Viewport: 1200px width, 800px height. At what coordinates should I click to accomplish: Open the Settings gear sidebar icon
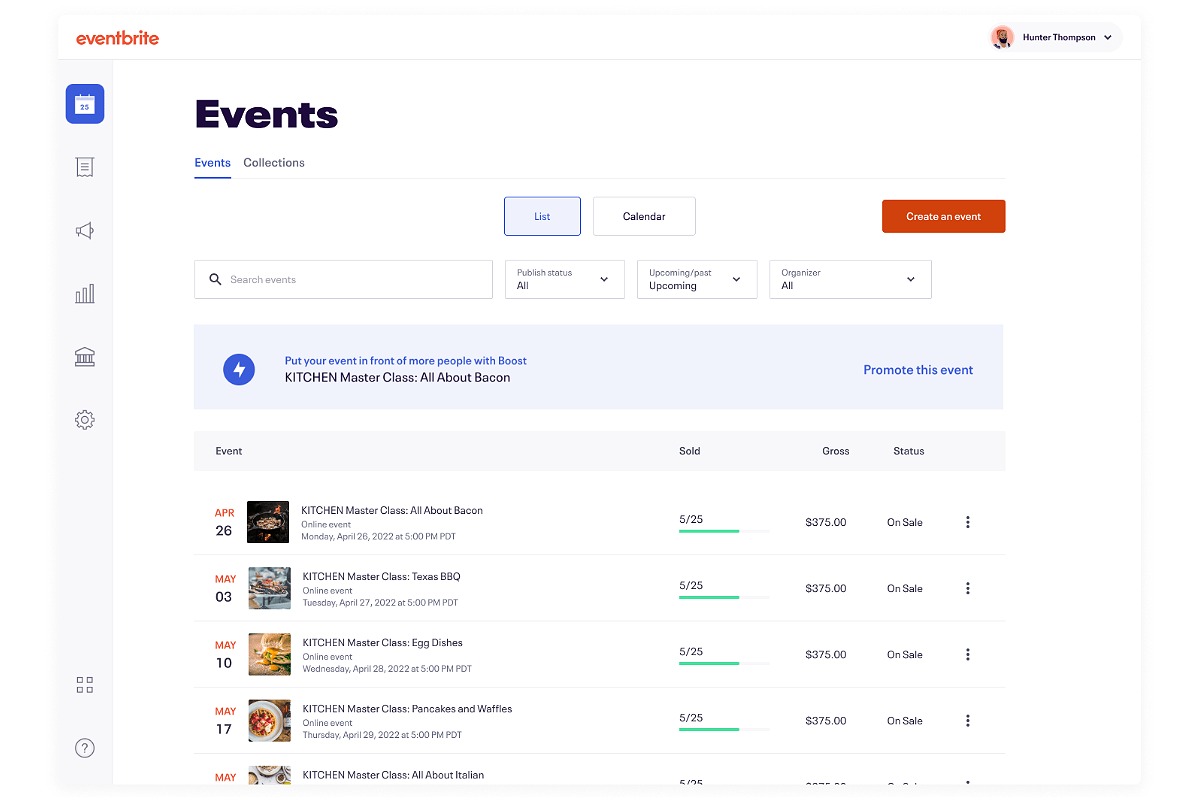[85, 420]
